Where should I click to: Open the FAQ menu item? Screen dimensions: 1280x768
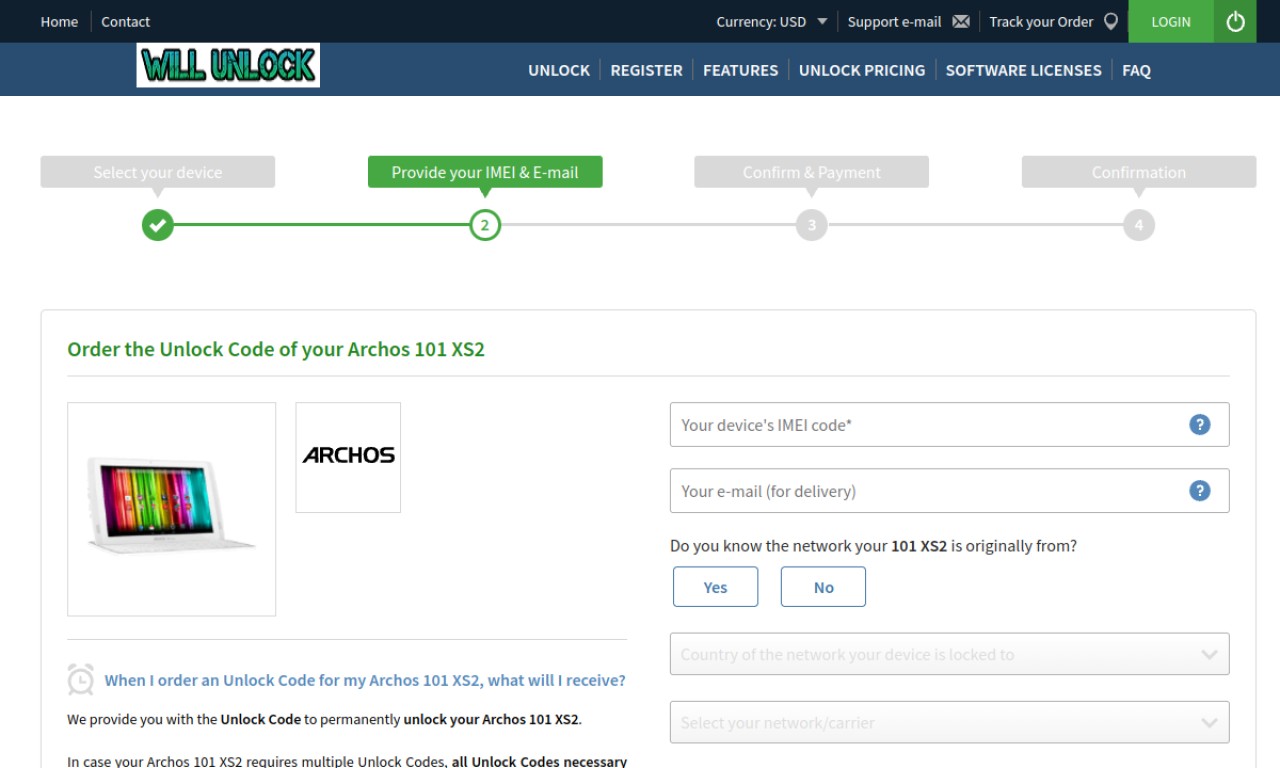(1136, 70)
